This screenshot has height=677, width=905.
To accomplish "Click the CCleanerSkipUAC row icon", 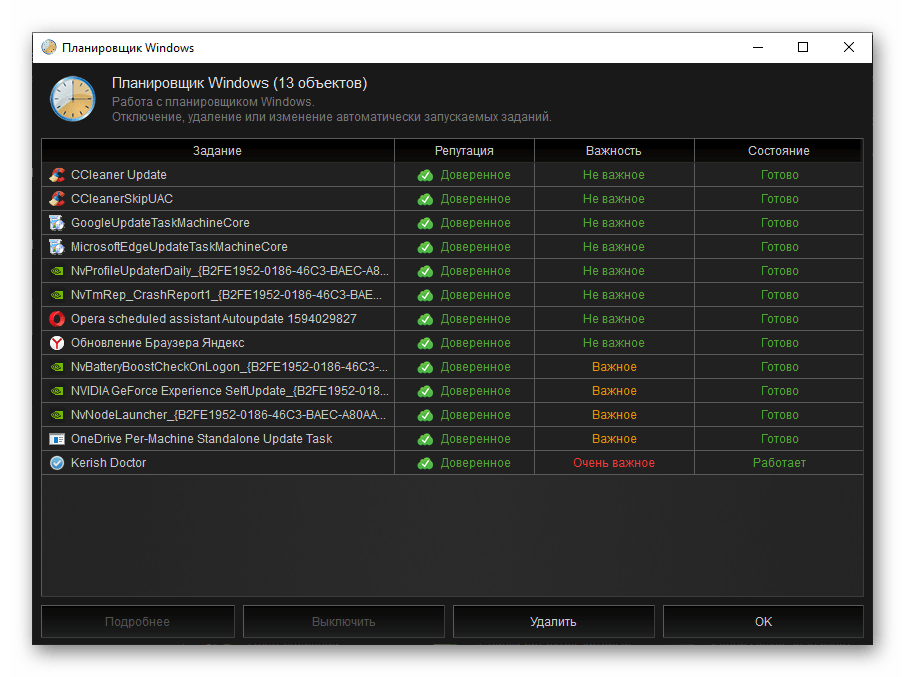I will click(57, 199).
